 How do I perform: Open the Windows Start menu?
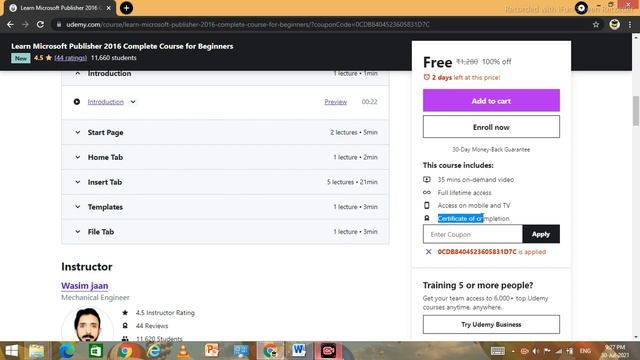click(11, 351)
